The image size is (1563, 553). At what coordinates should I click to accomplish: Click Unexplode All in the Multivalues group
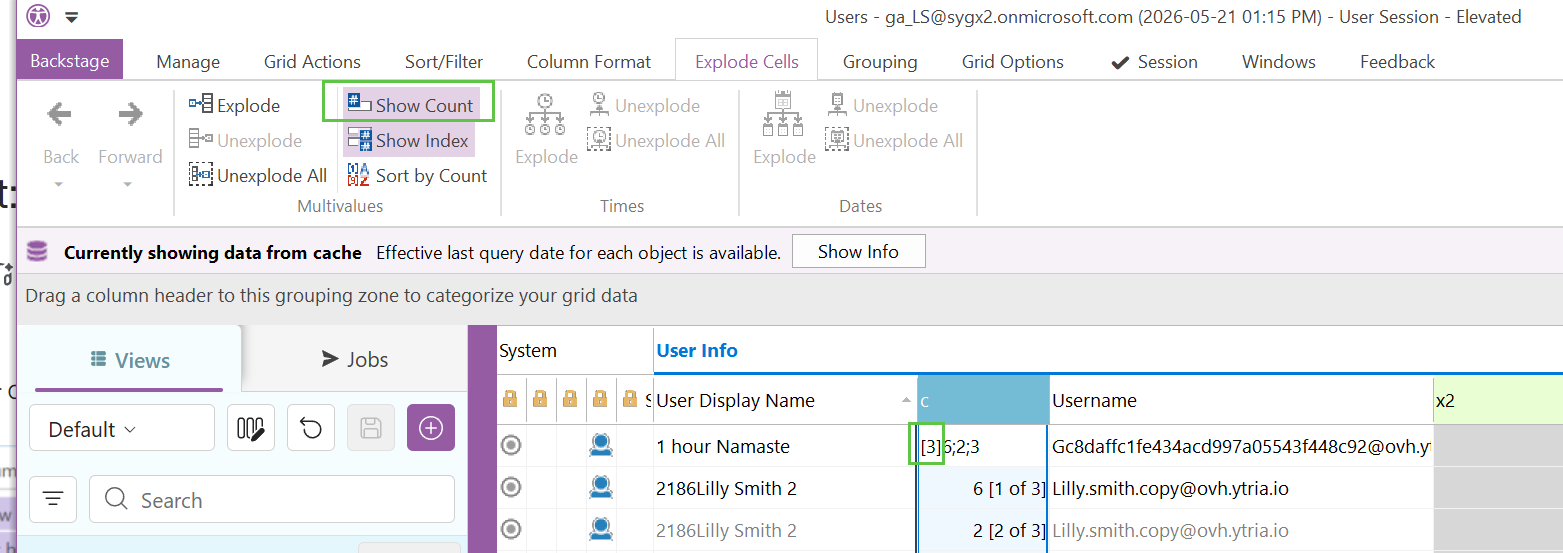(x=258, y=175)
